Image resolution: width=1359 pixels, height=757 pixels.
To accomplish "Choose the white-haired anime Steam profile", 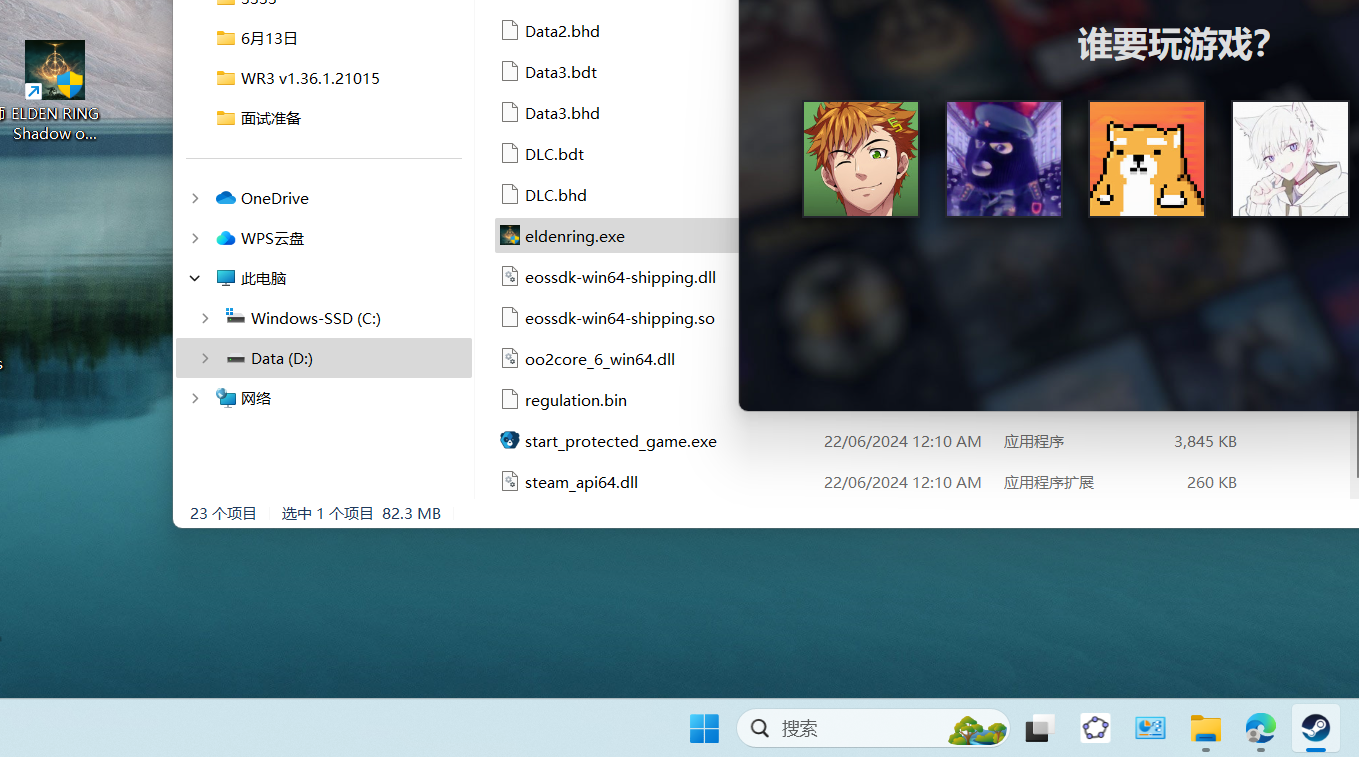I will pos(1289,159).
